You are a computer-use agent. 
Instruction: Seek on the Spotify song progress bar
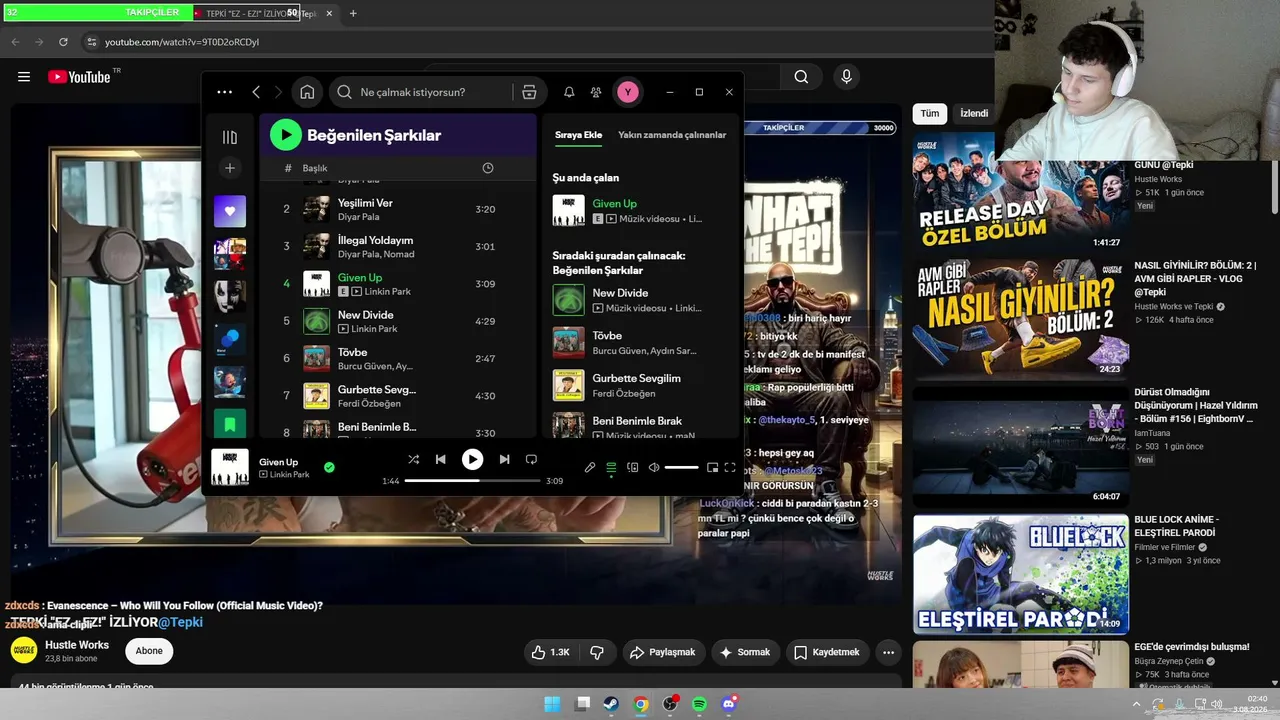coord(472,481)
